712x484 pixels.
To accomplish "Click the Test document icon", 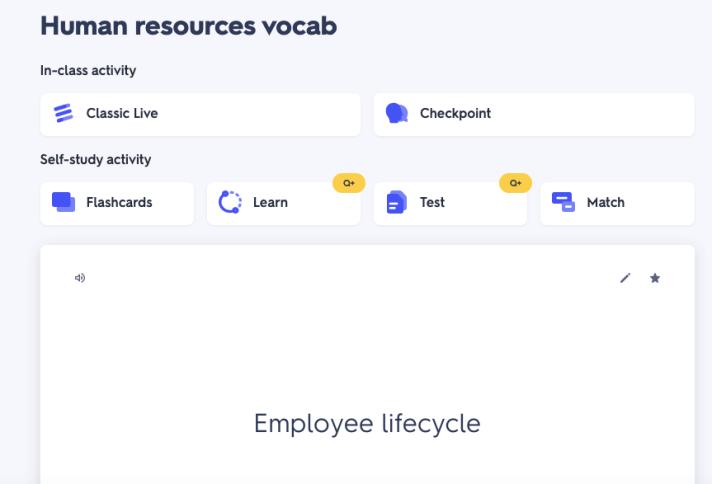I will pos(397,202).
